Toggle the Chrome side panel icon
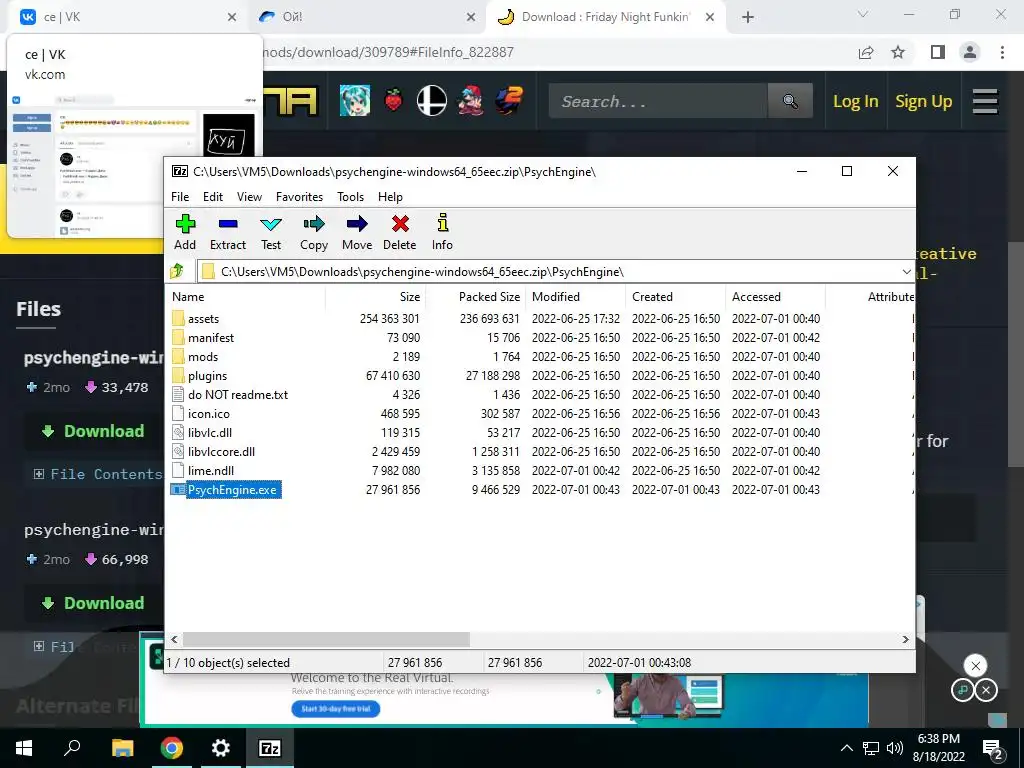Image resolution: width=1024 pixels, height=768 pixels. coord(938,52)
